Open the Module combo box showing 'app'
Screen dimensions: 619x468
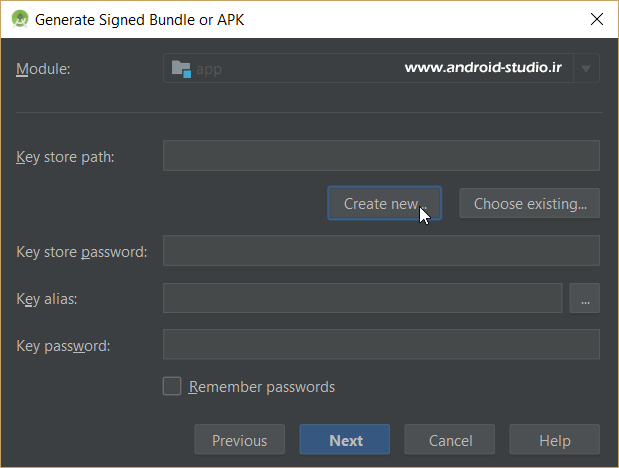pyautogui.click(x=370, y=69)
